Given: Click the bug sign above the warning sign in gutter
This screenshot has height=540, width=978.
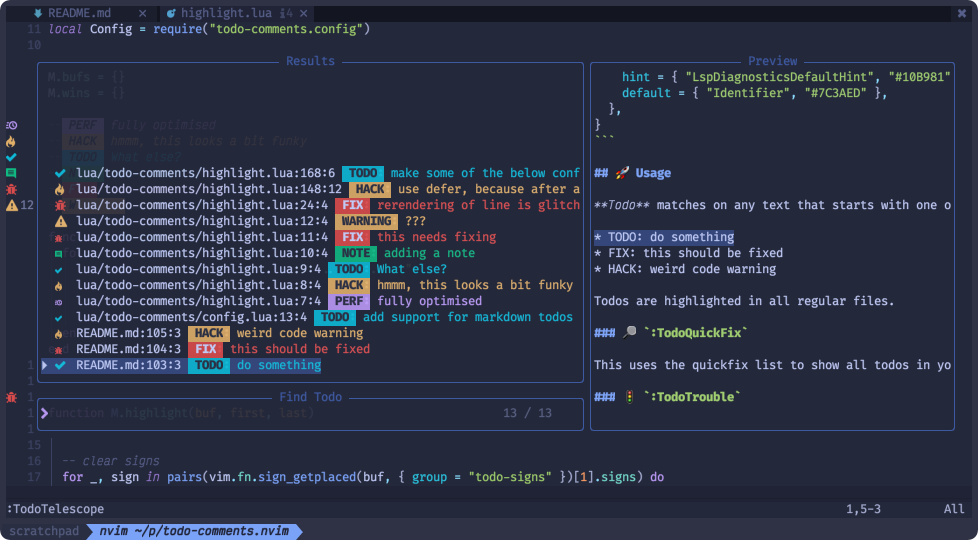Looking at the screenshot, I should click(x=11, y=189).
